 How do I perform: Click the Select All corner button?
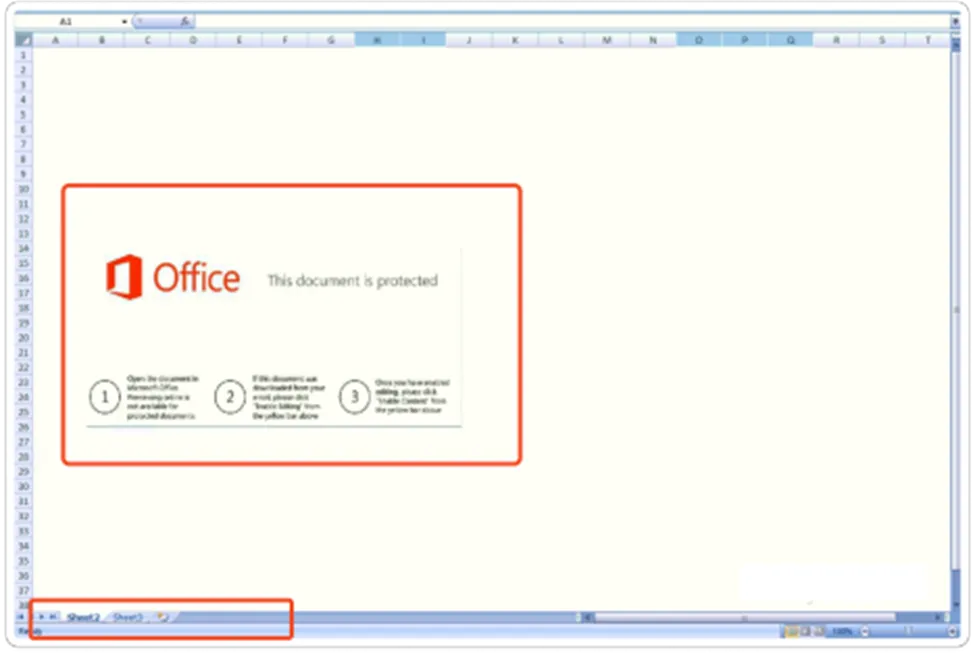(x=24, y=40)
